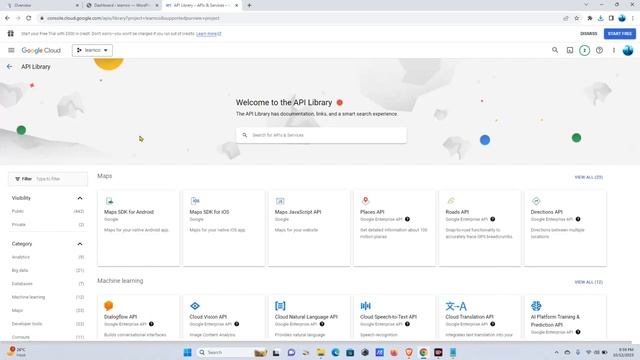Click the browser back arrow

click(7, 18)
